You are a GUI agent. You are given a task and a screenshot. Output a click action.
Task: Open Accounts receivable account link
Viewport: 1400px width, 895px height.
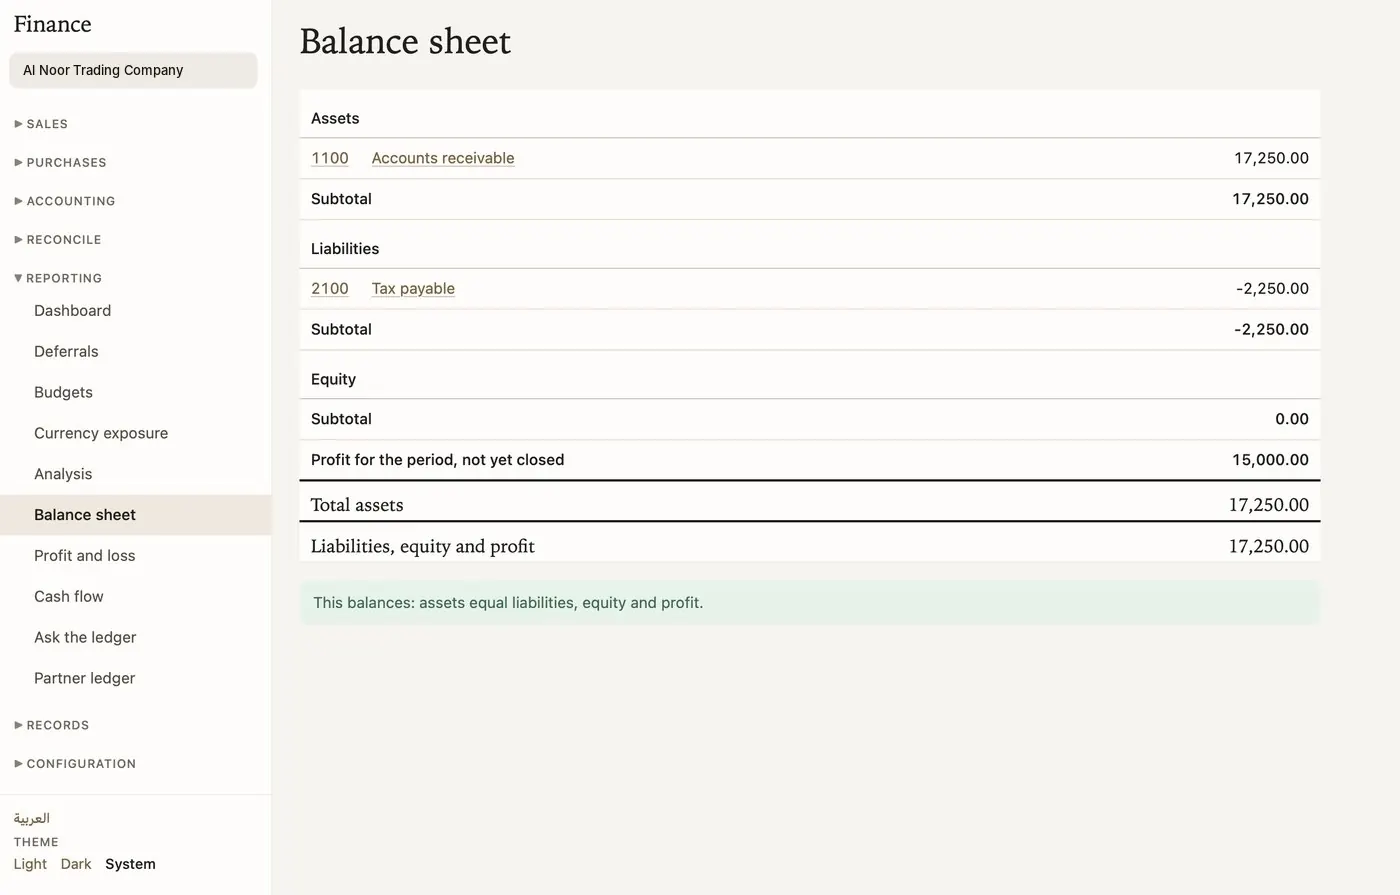click(x=443, y=158)
